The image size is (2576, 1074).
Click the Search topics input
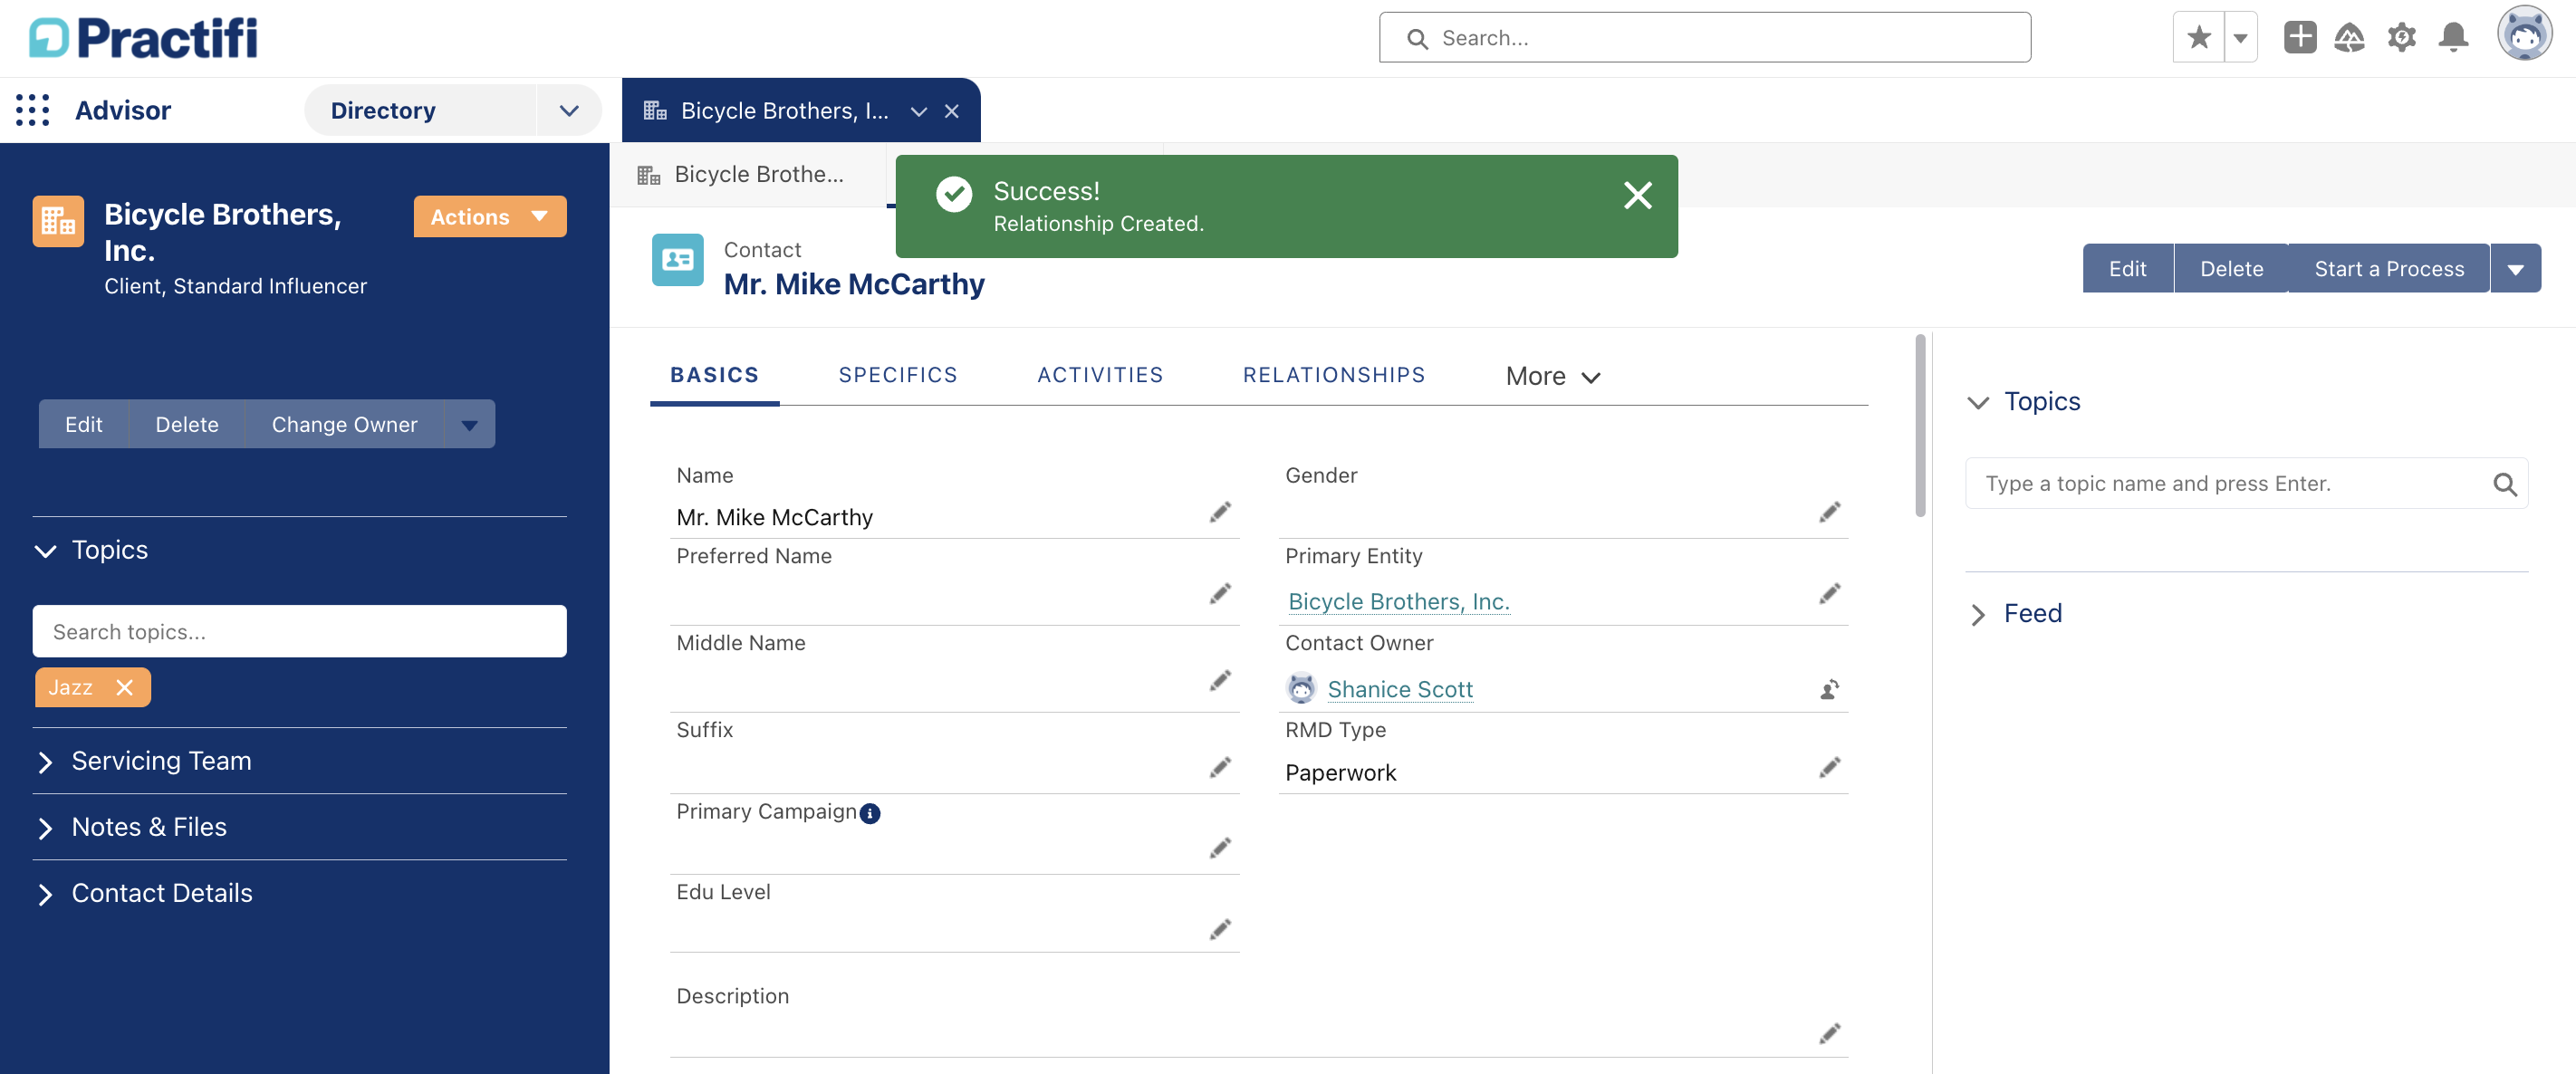pyautogui.click(x=299, y=632)
